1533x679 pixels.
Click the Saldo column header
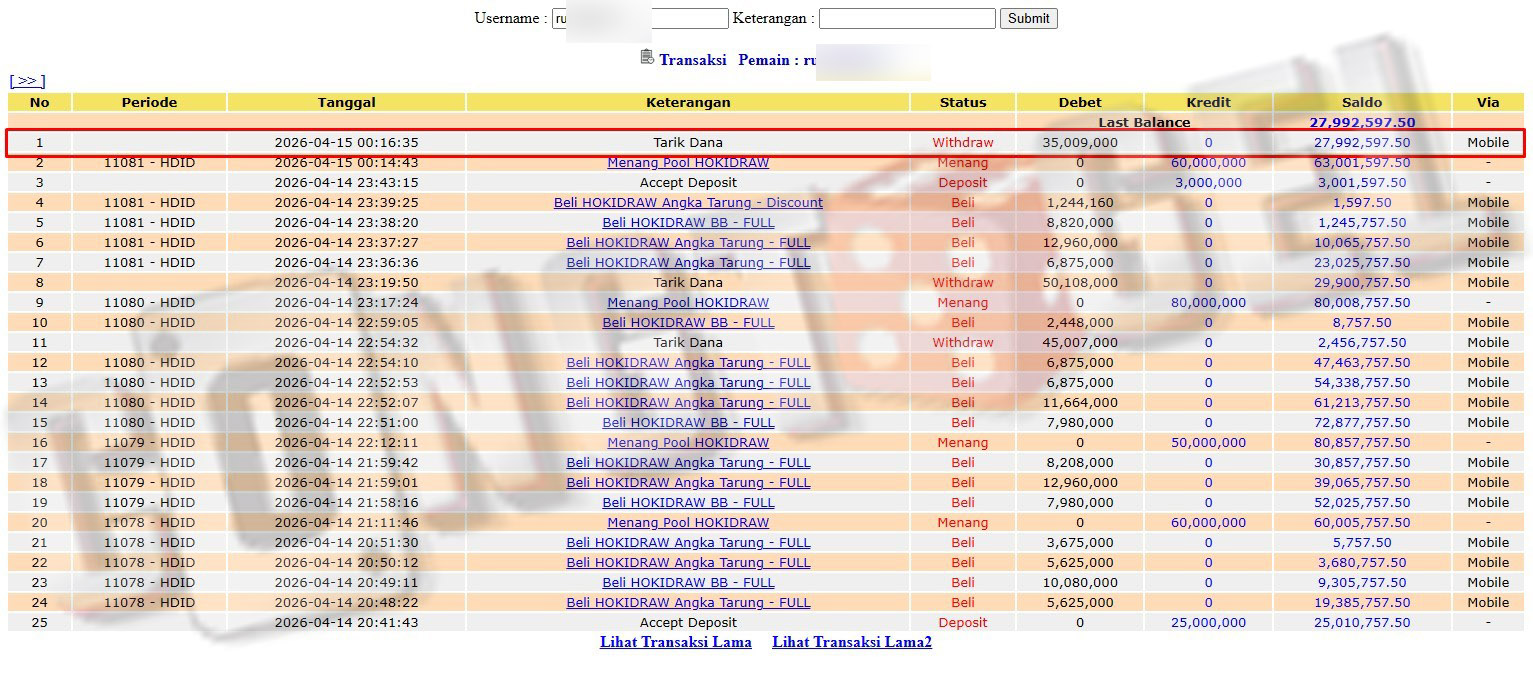pyautogui.click(x=1362, y=102)
